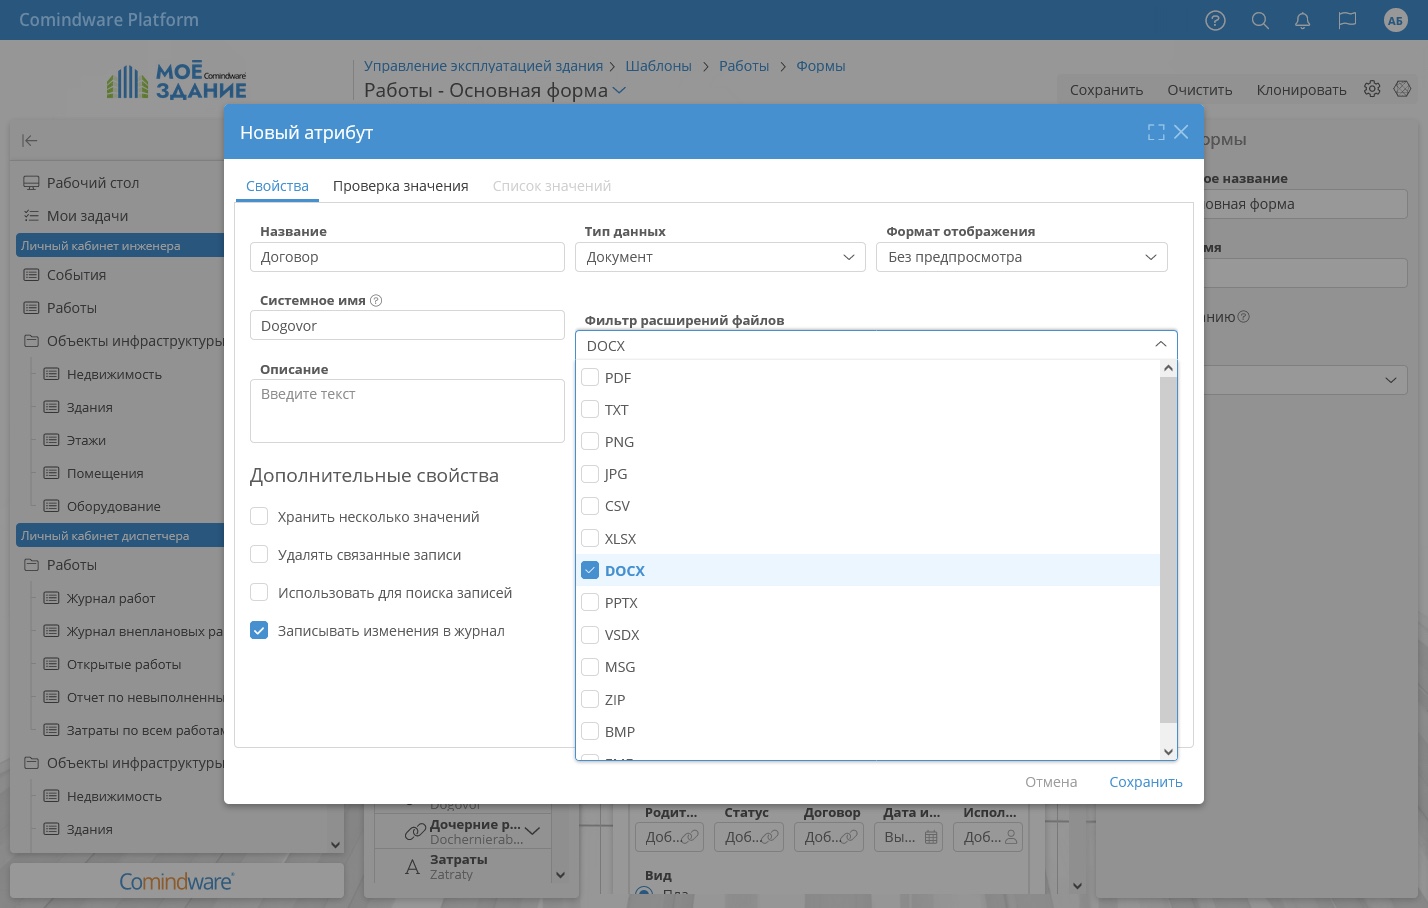
Task: Click Очистить in the page toolbar
Action: click(1200, 90)
